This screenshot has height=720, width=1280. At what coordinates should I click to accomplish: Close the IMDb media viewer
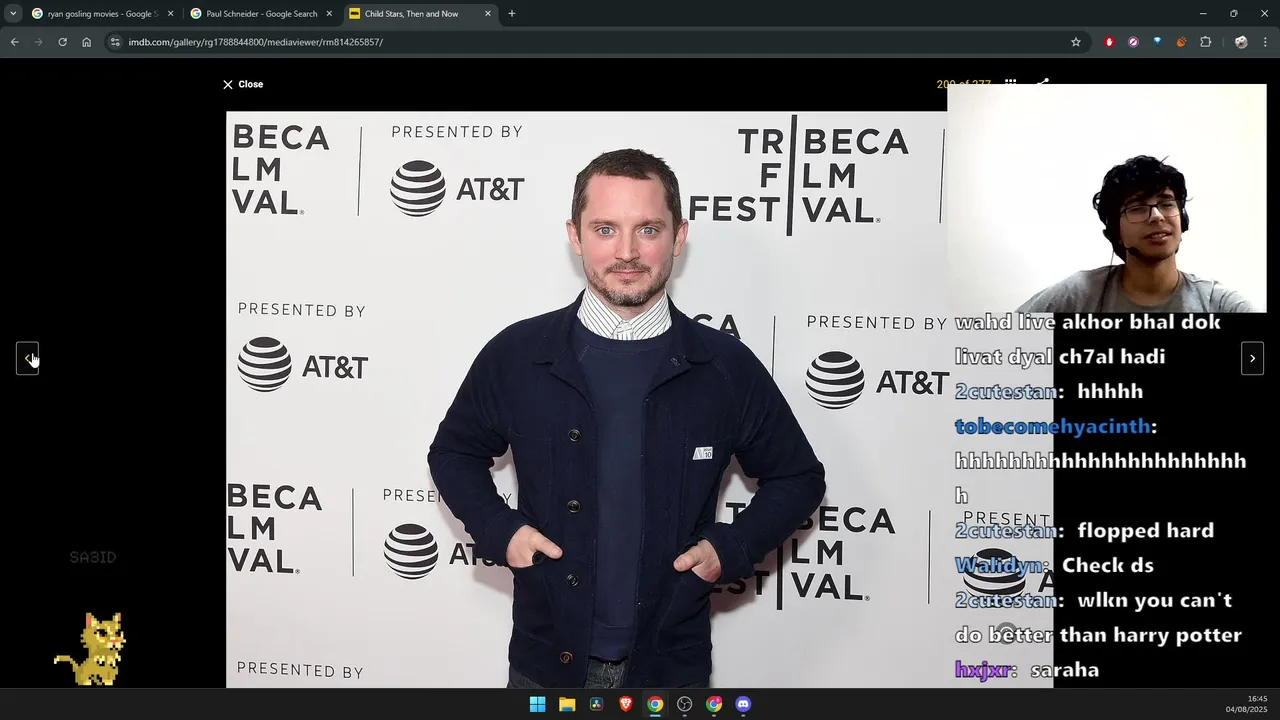[x=243, y=84]
